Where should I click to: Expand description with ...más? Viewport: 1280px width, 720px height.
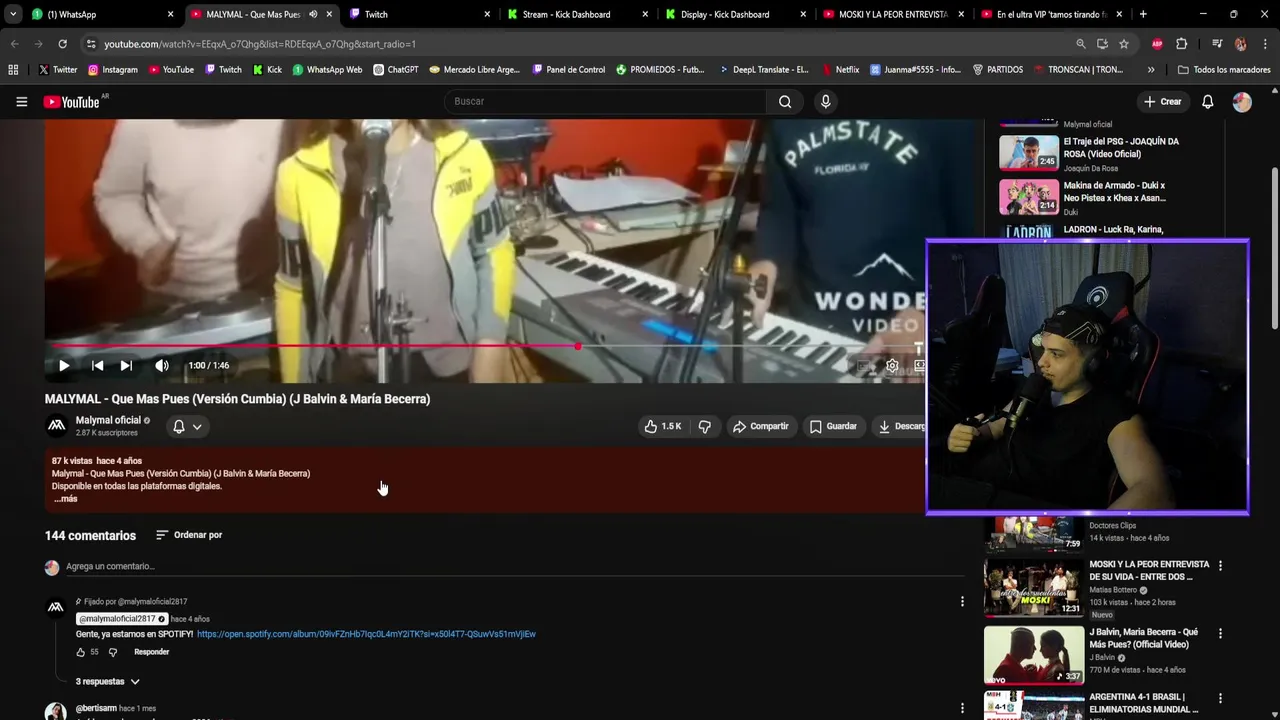65,498
